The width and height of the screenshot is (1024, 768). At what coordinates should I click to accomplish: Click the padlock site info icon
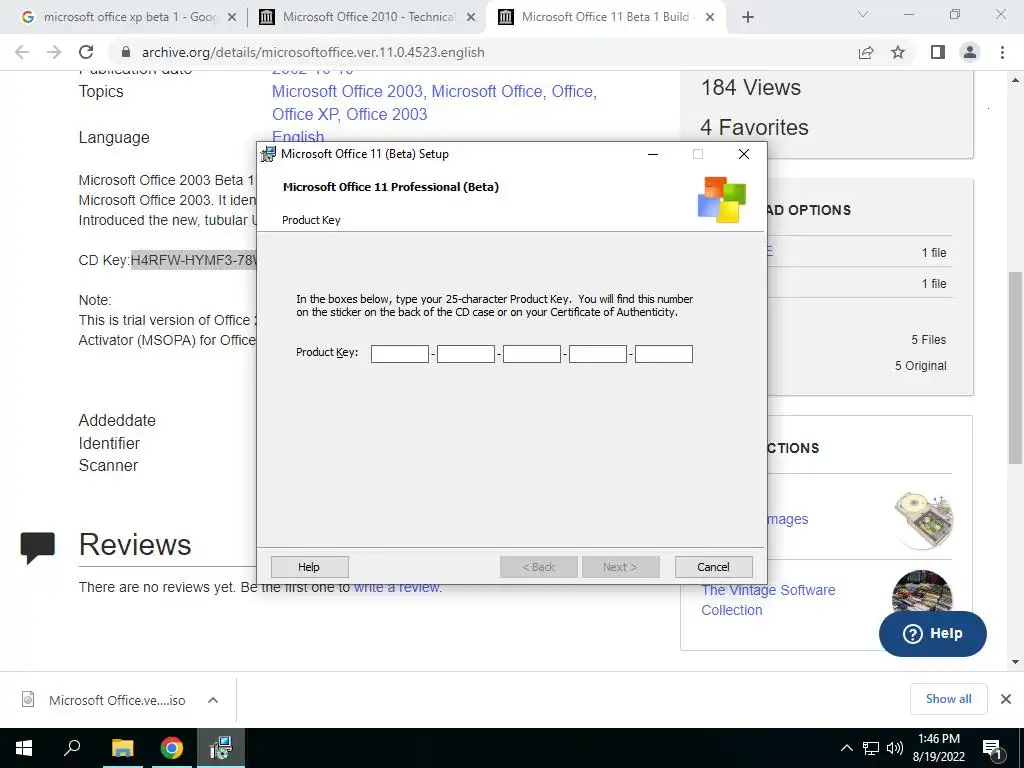coord(126,52)
